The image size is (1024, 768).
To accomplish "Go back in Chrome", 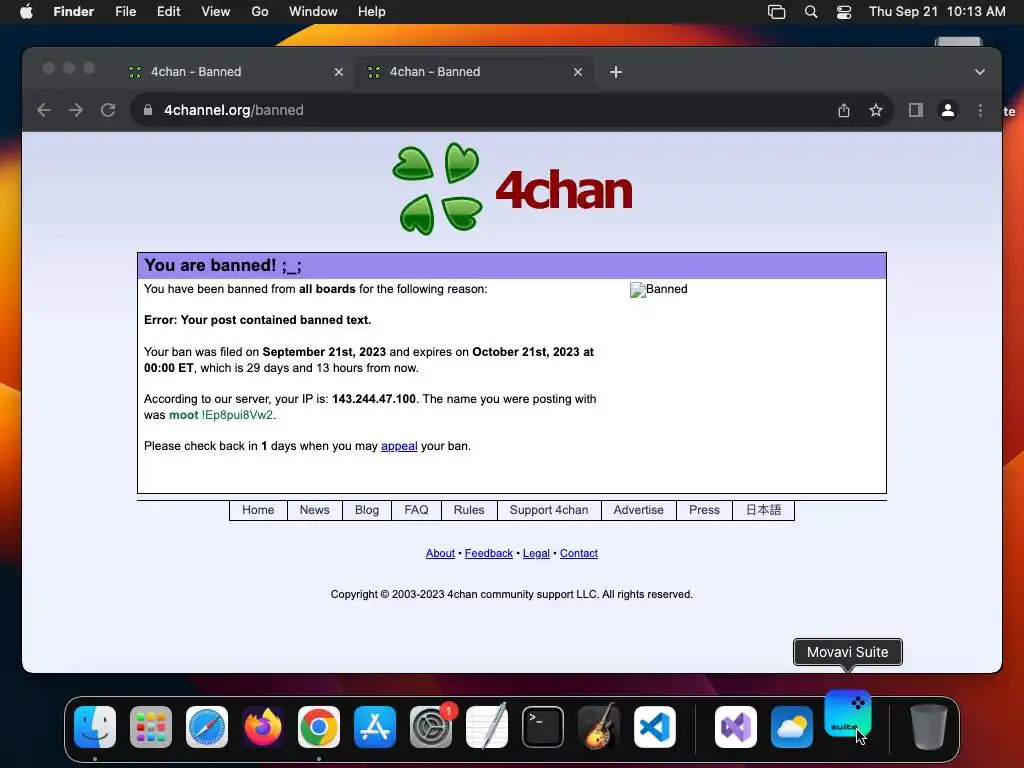I will (44, 110).
